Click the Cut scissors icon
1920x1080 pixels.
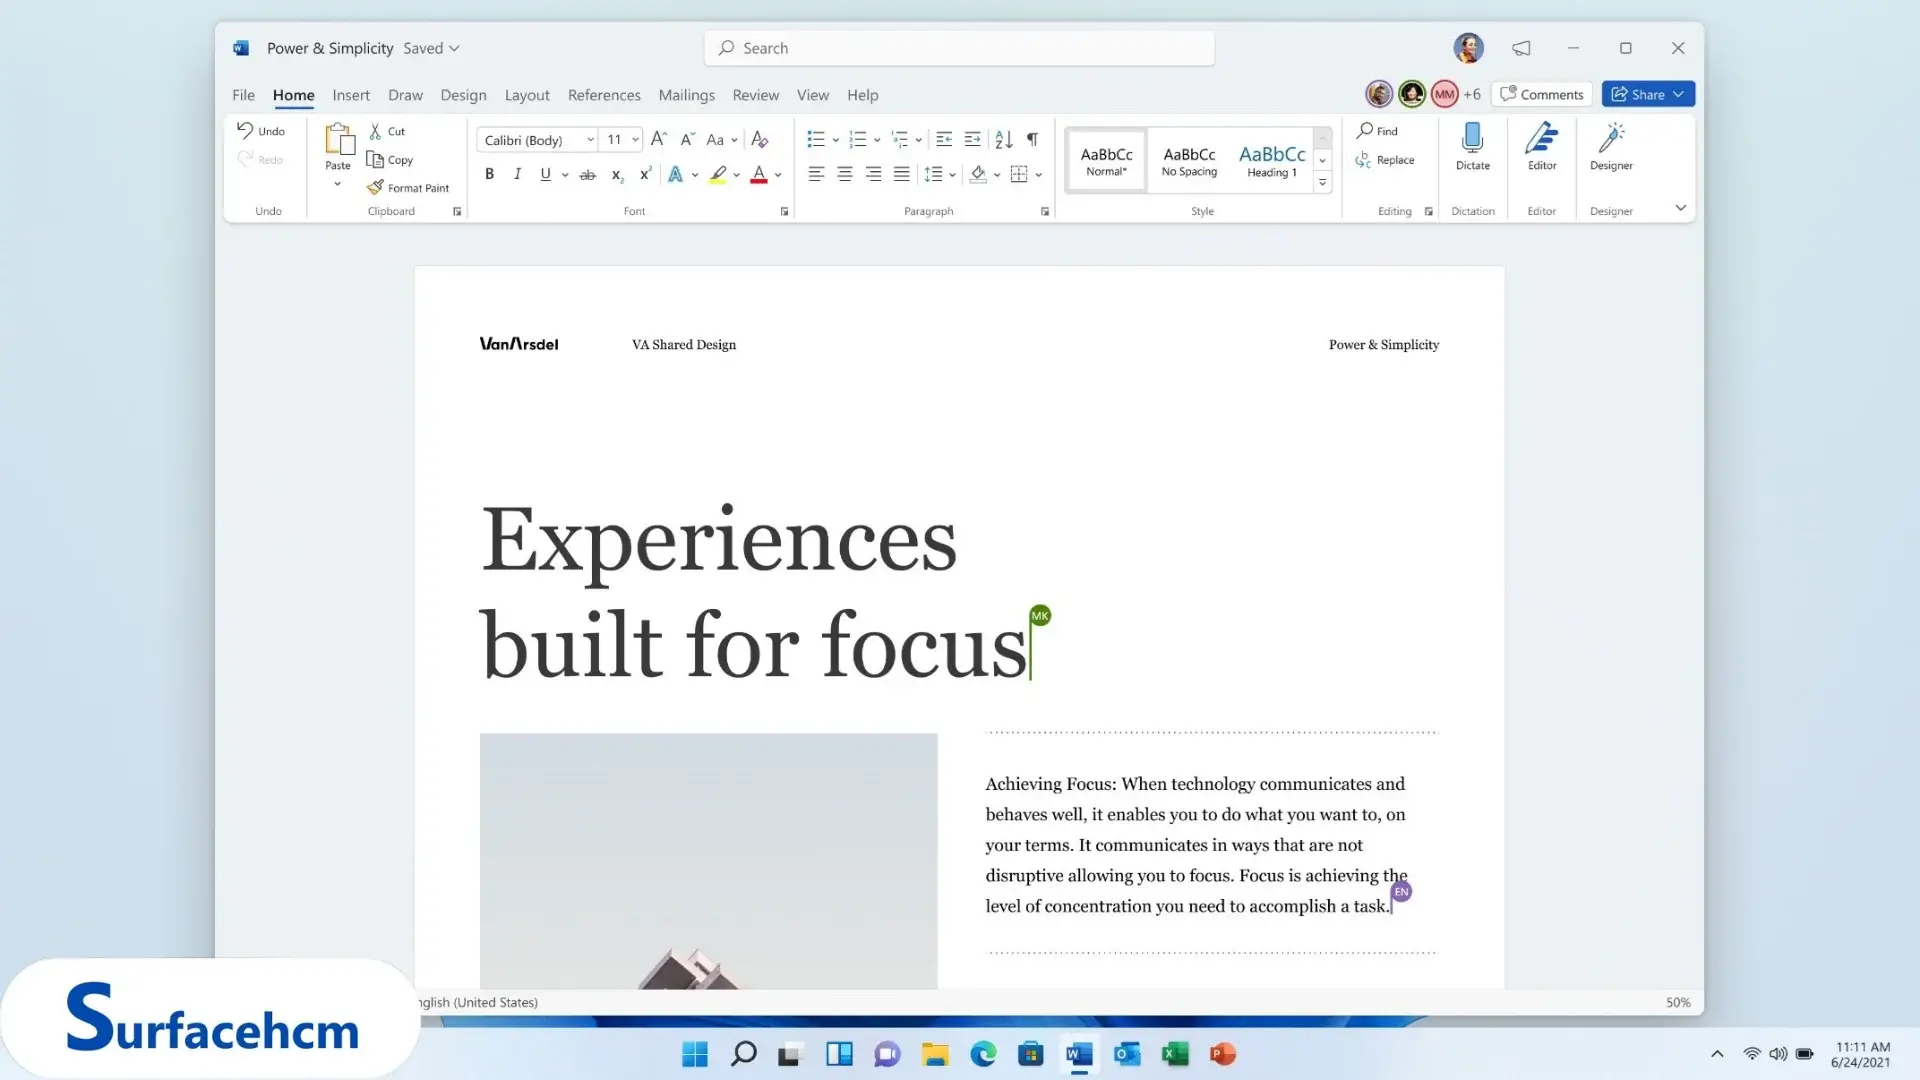click(375, 131)
